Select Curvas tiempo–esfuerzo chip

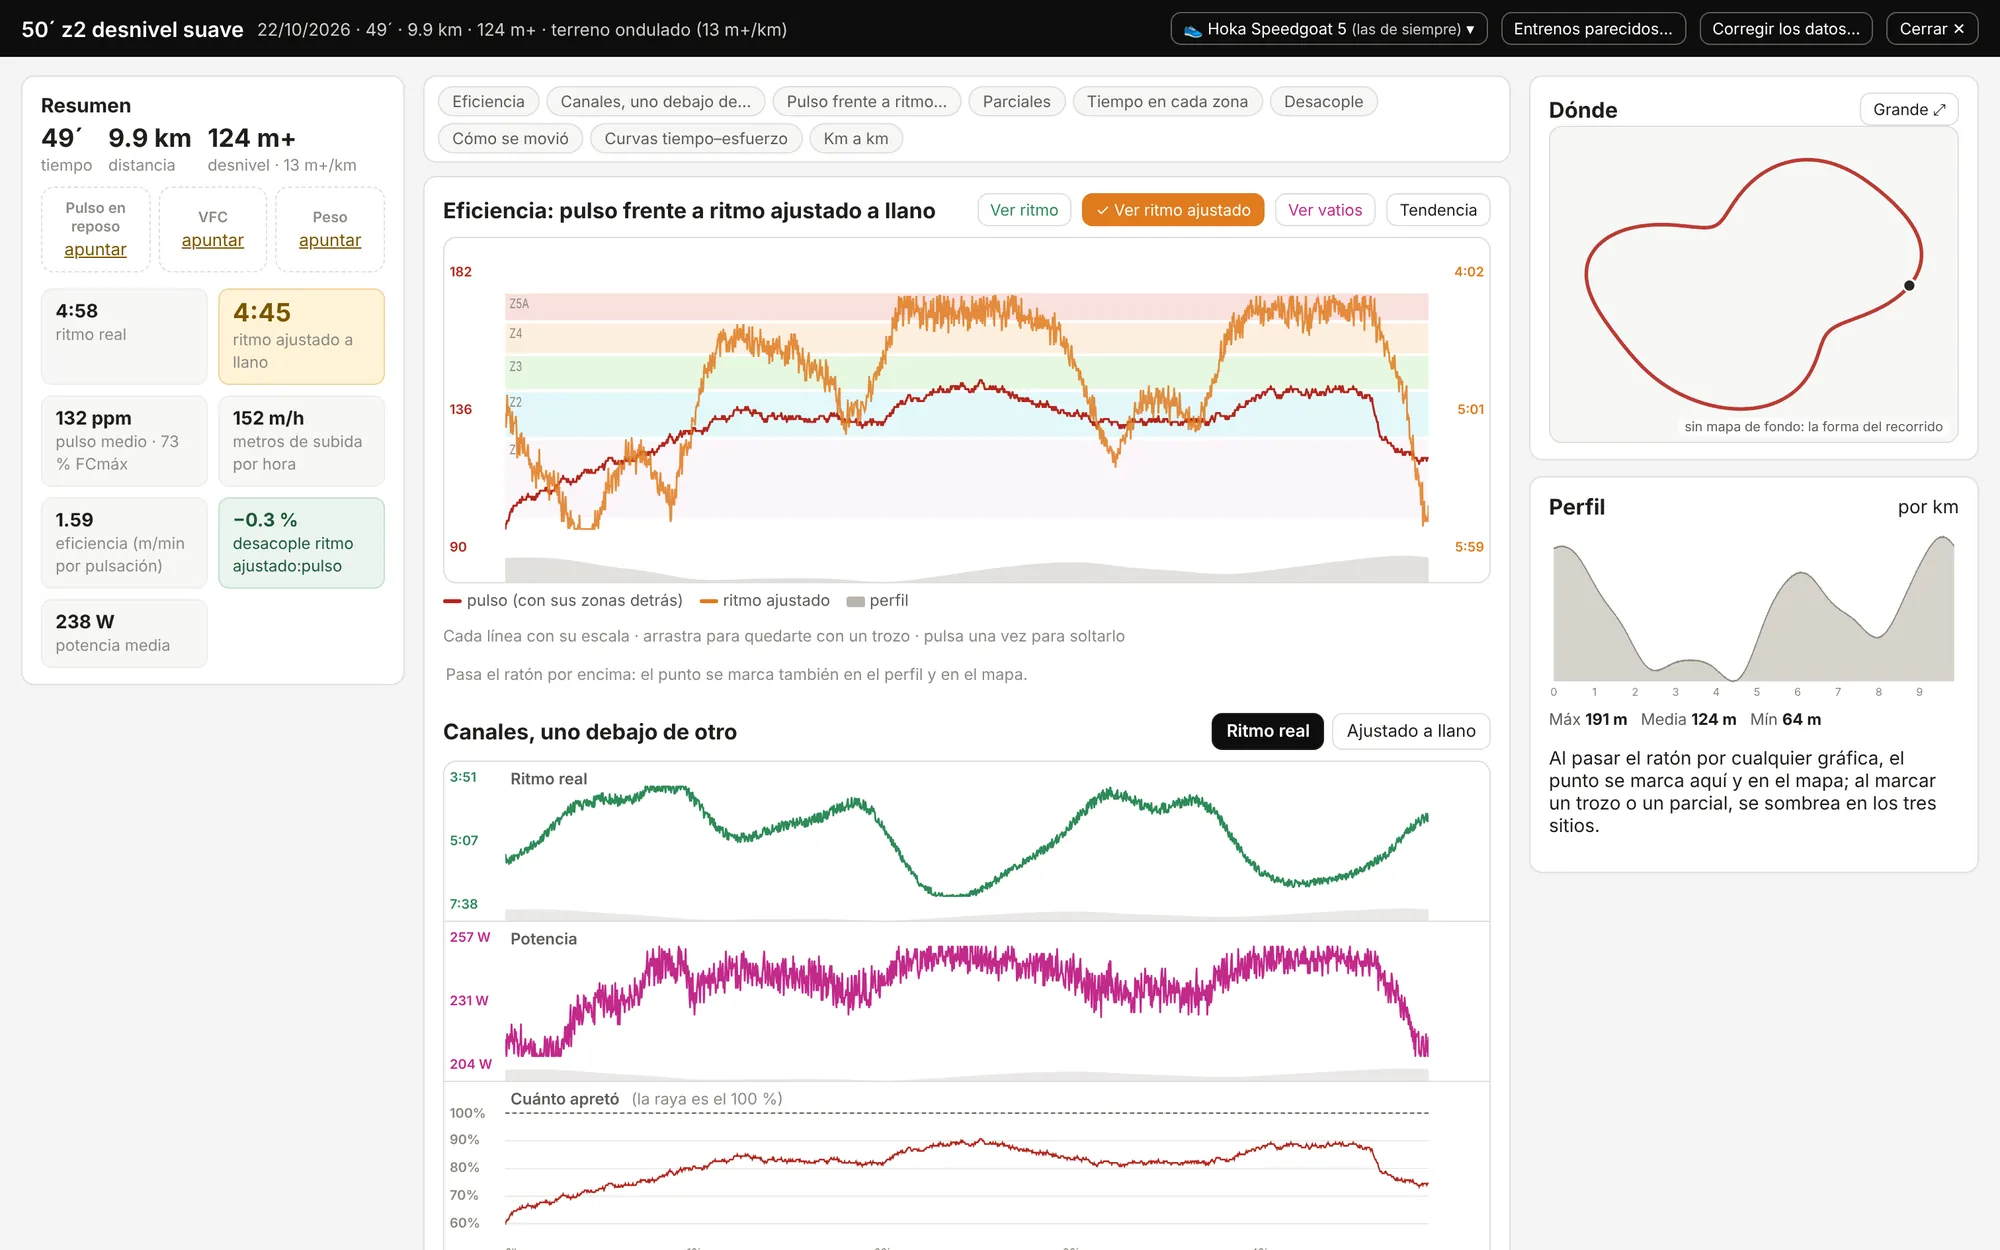[x=696, y=138]
